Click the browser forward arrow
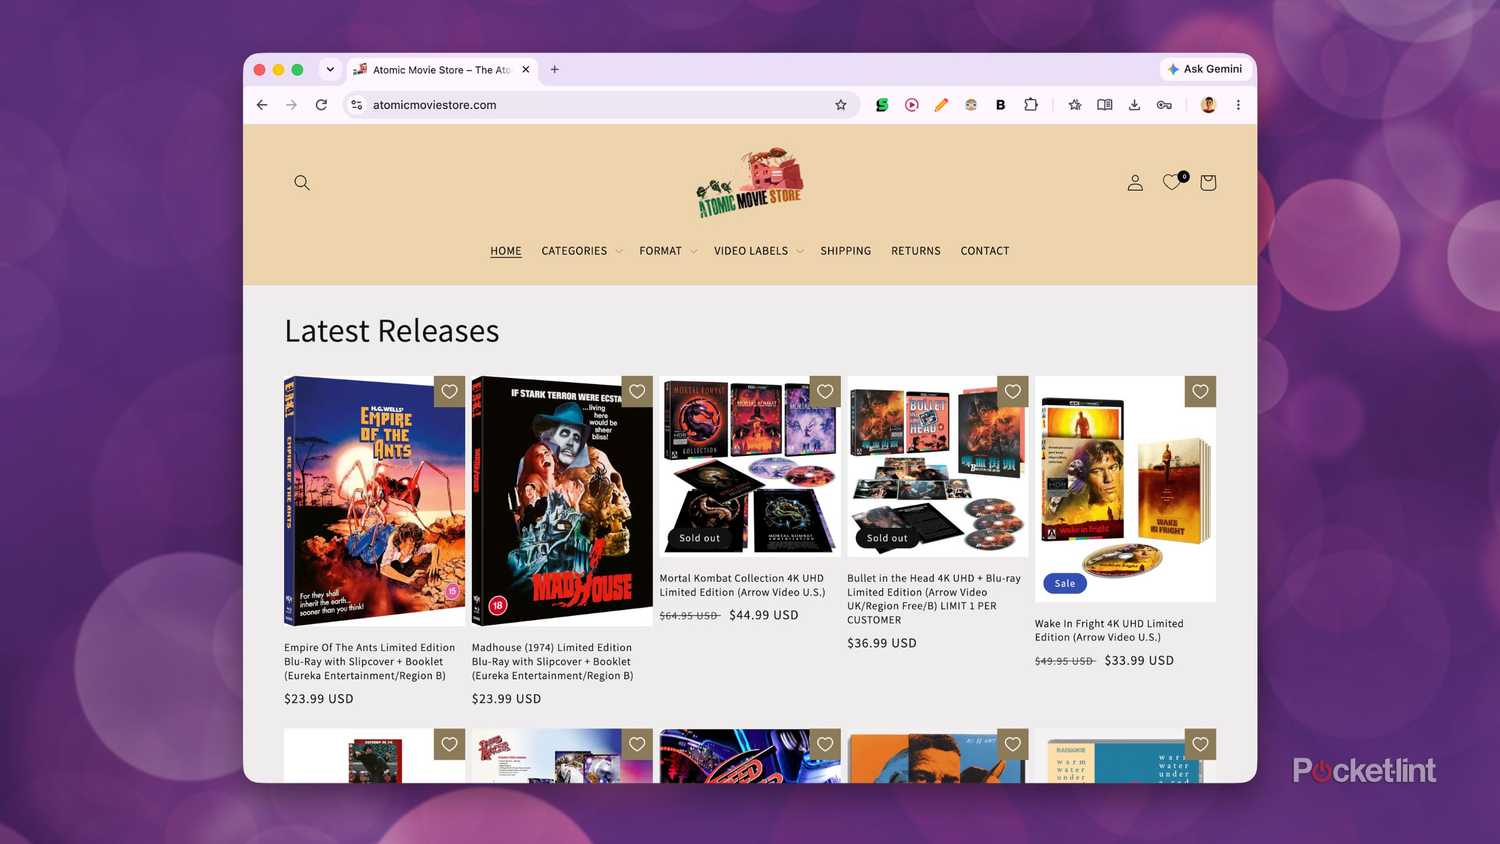 (291, 105)
